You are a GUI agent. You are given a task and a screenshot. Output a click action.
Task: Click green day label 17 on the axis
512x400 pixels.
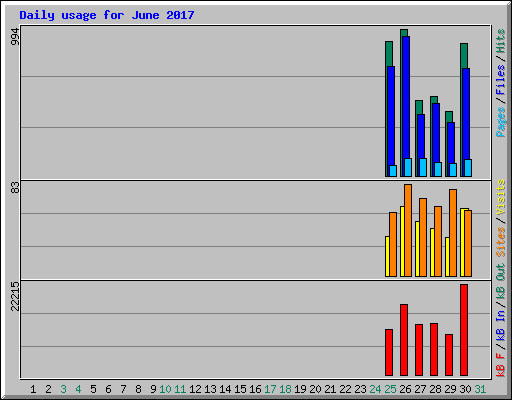[x=270, y=389]
